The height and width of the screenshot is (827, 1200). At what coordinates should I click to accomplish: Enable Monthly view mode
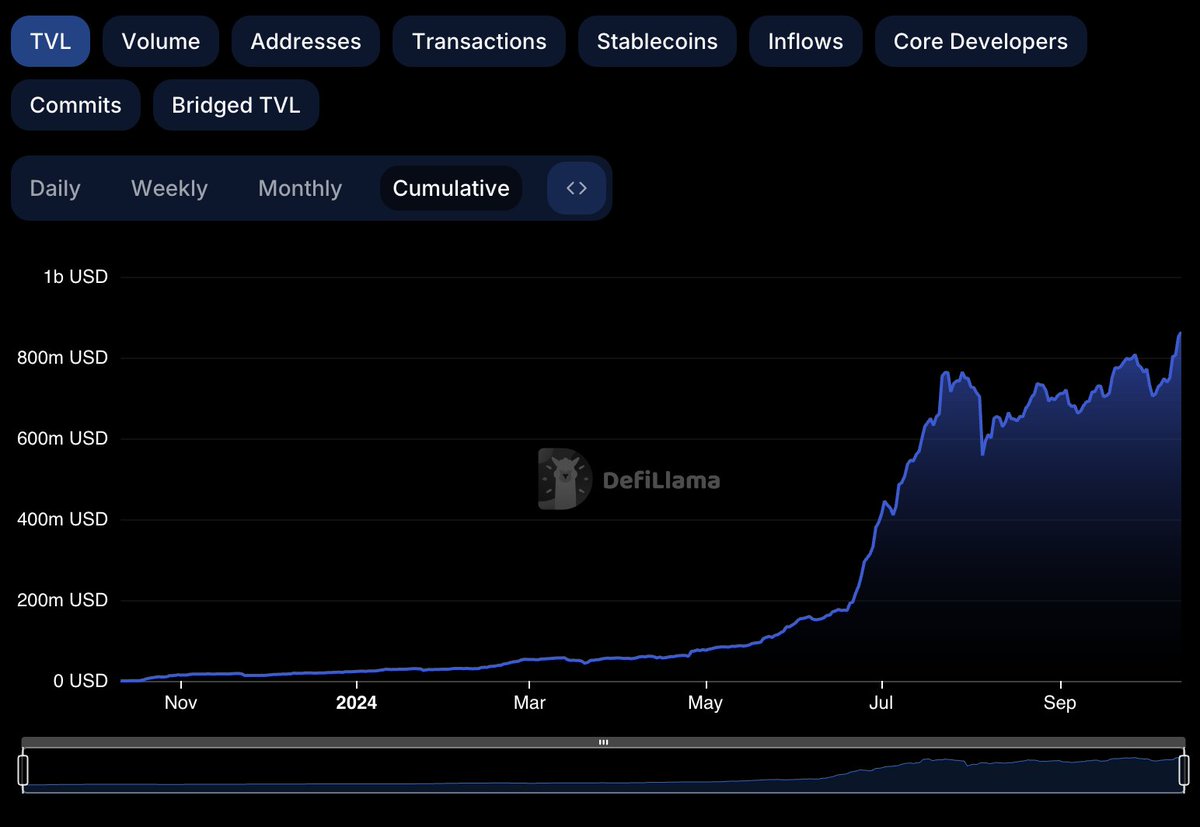299,188
